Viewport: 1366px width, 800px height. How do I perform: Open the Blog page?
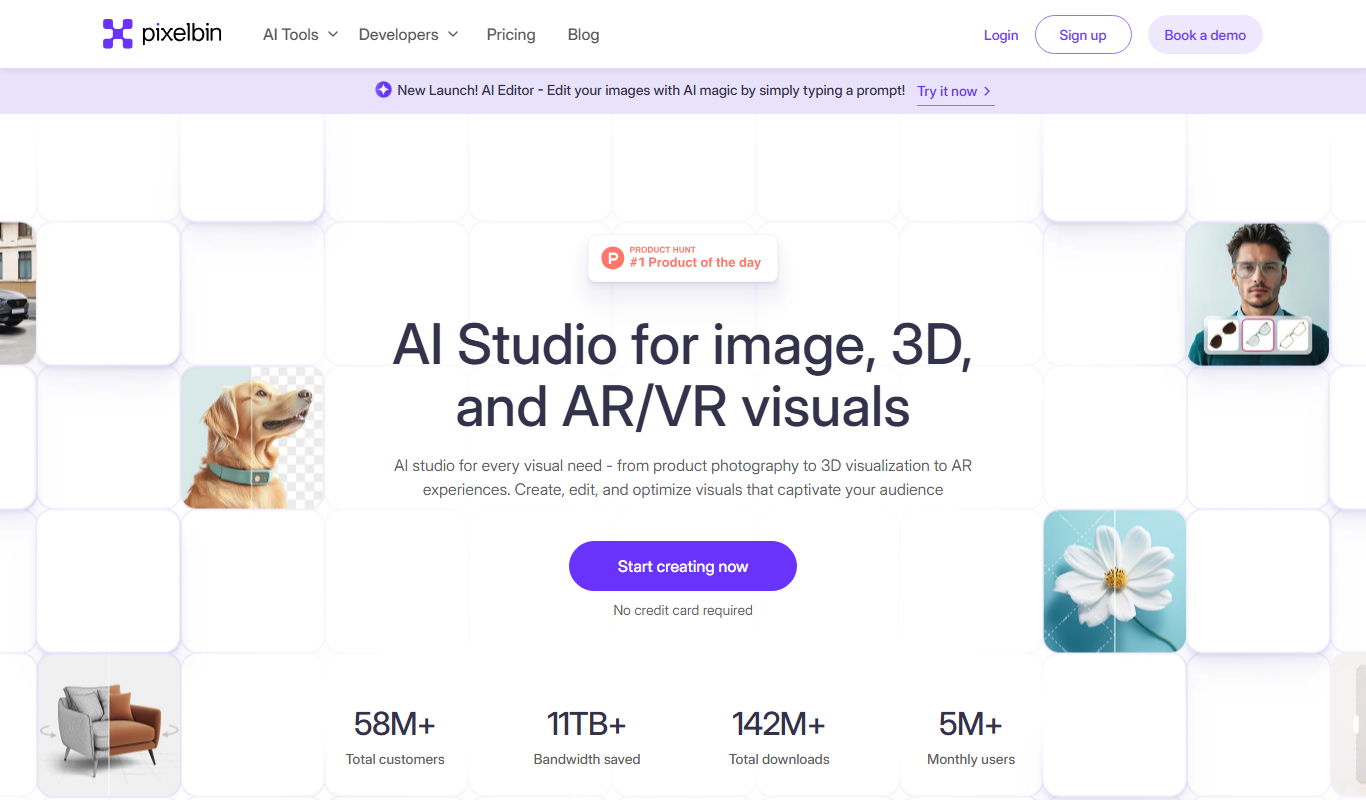(583, 34)
